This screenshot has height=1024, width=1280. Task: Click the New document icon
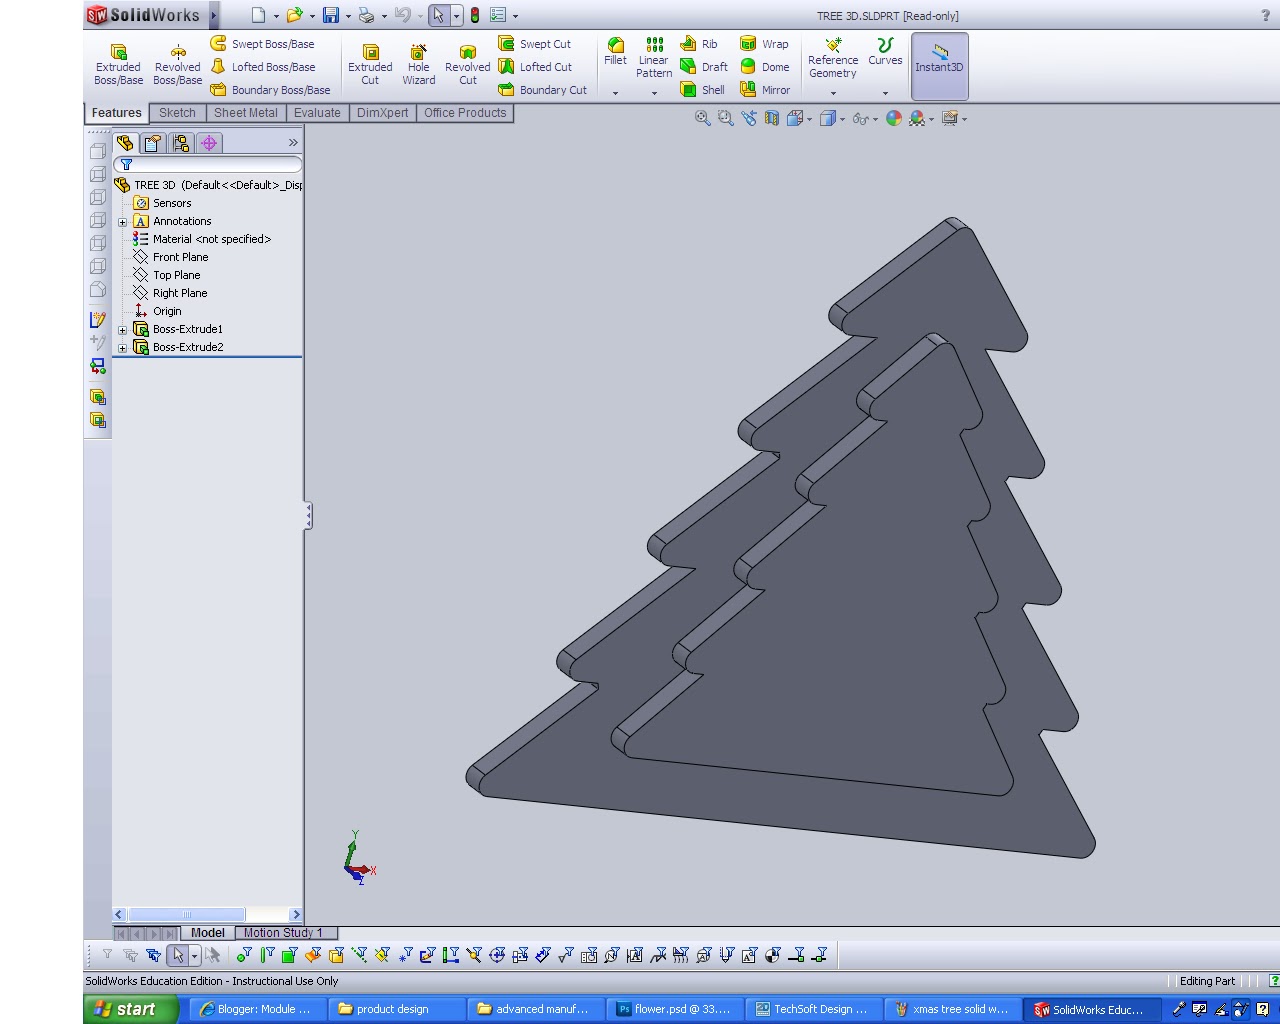coord(258,15)
